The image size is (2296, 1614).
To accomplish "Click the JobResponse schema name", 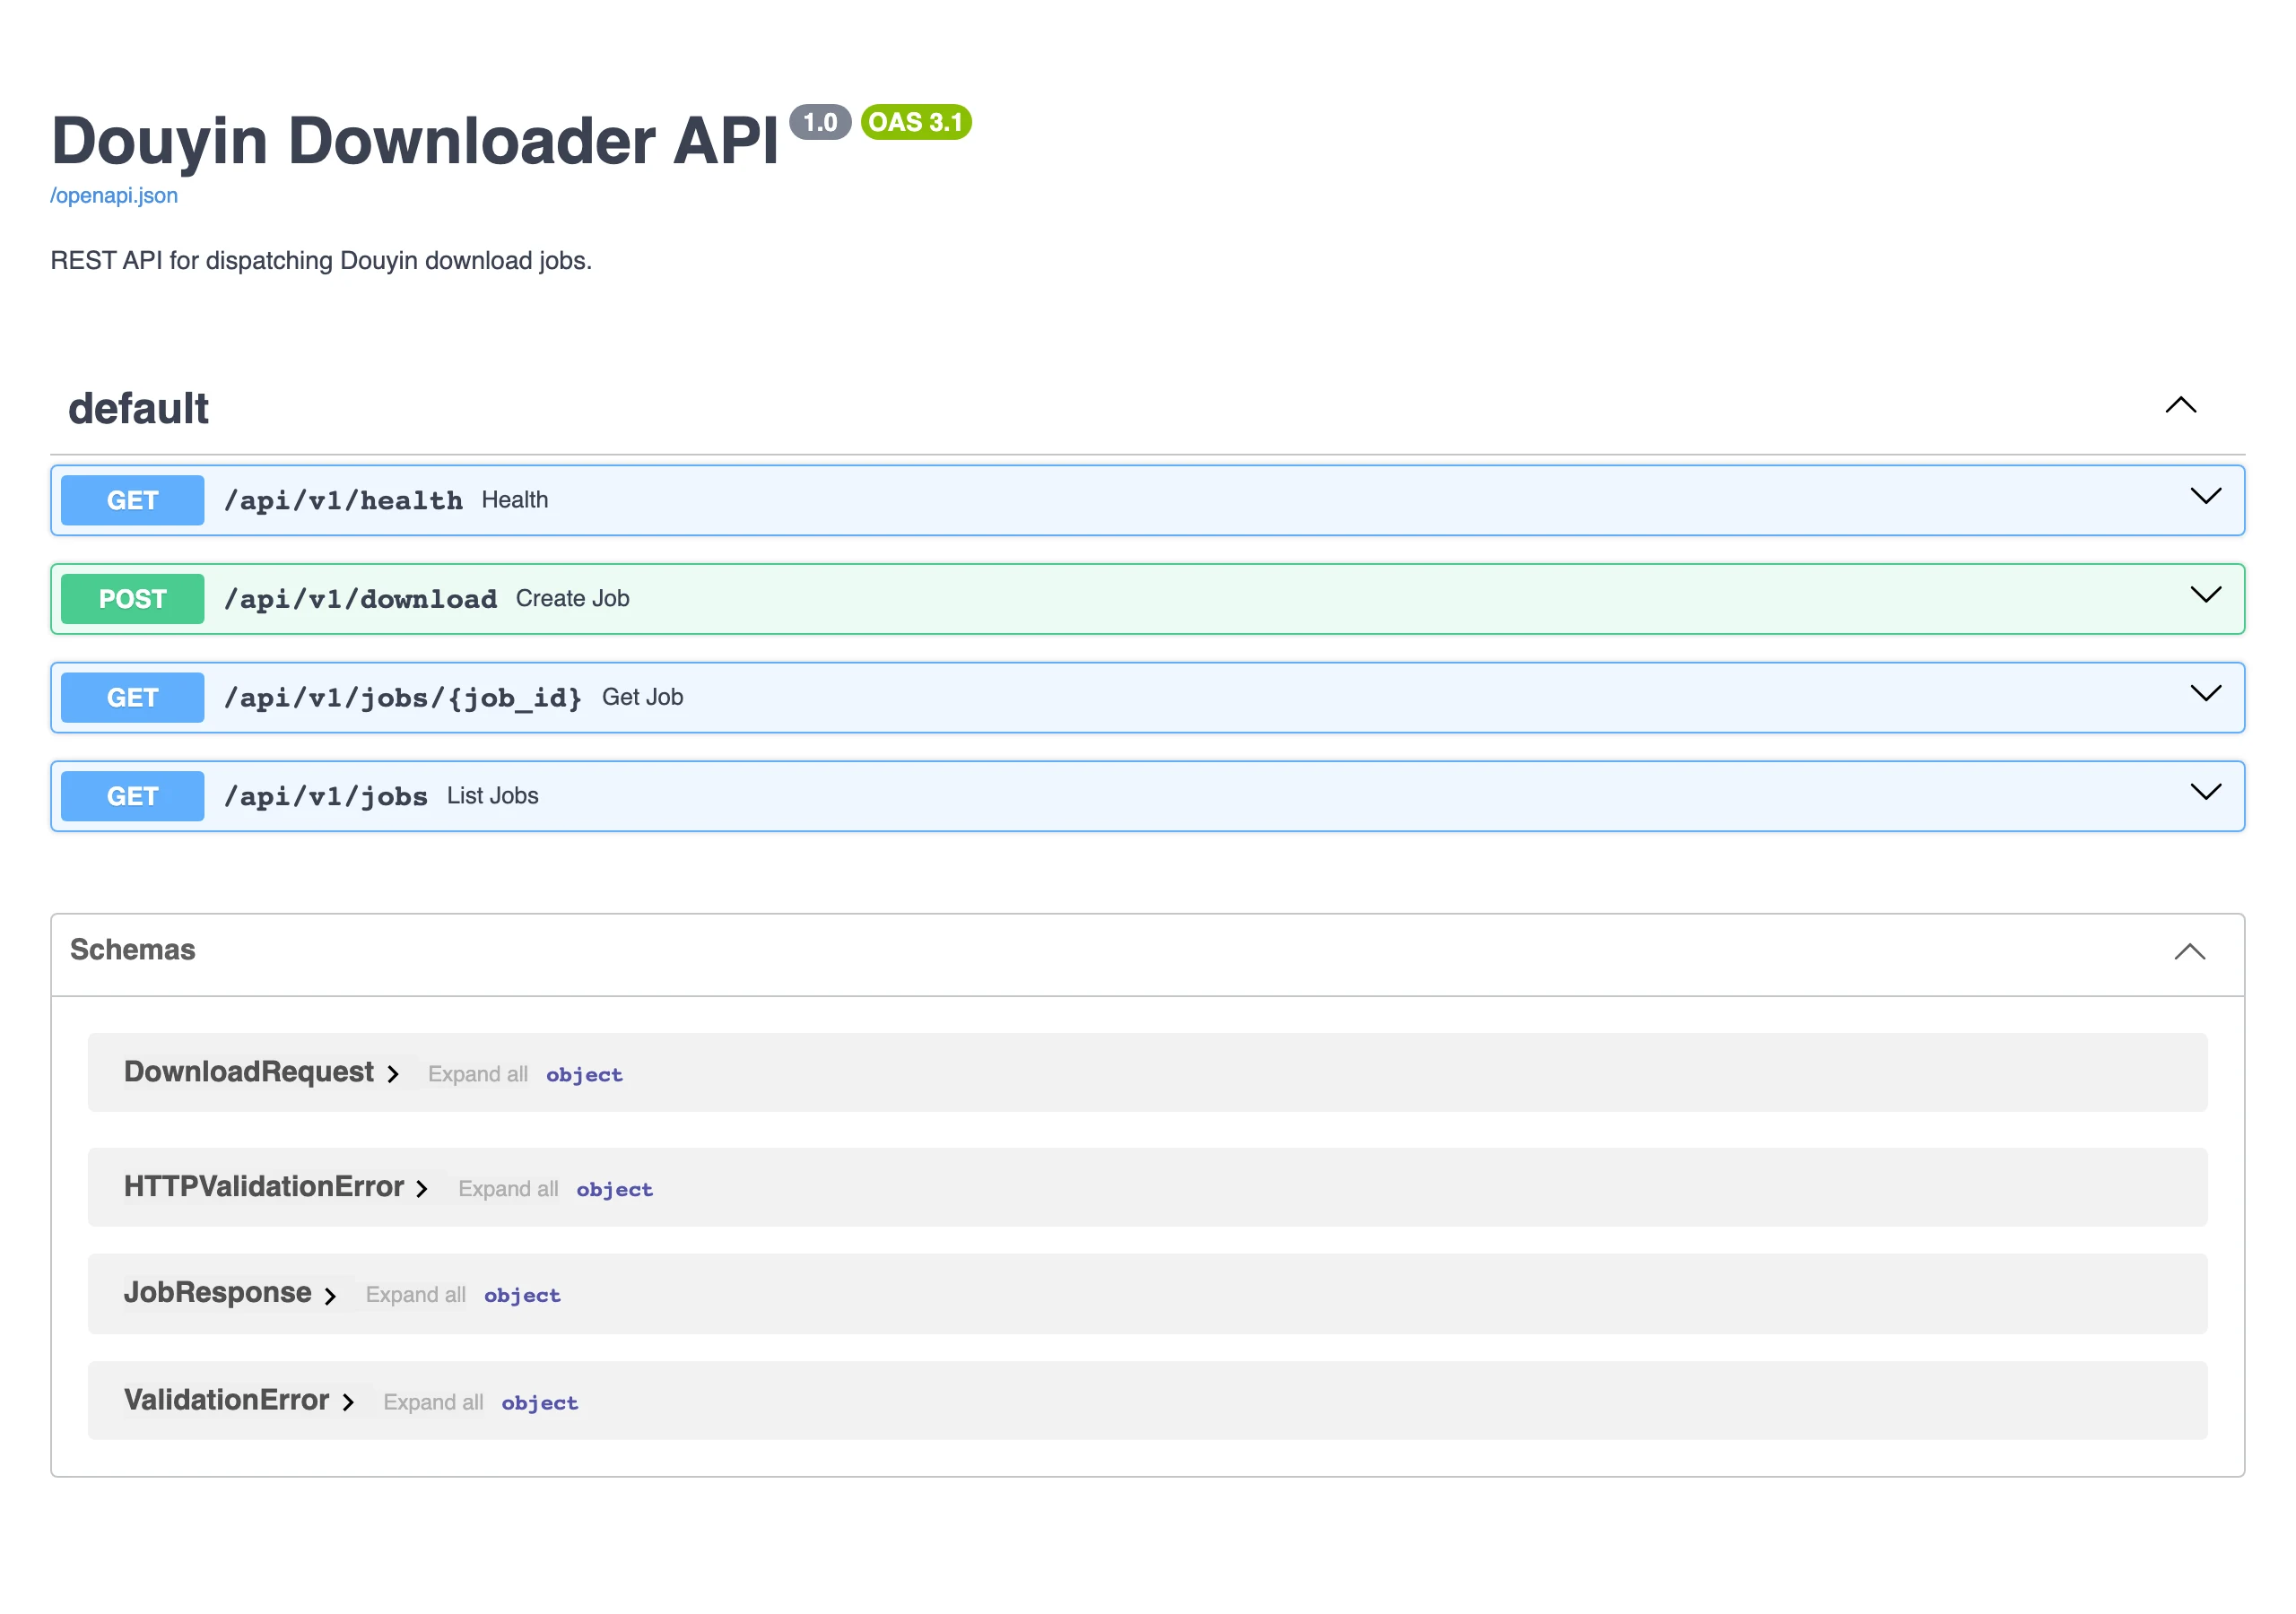I will pos(218,1293).
